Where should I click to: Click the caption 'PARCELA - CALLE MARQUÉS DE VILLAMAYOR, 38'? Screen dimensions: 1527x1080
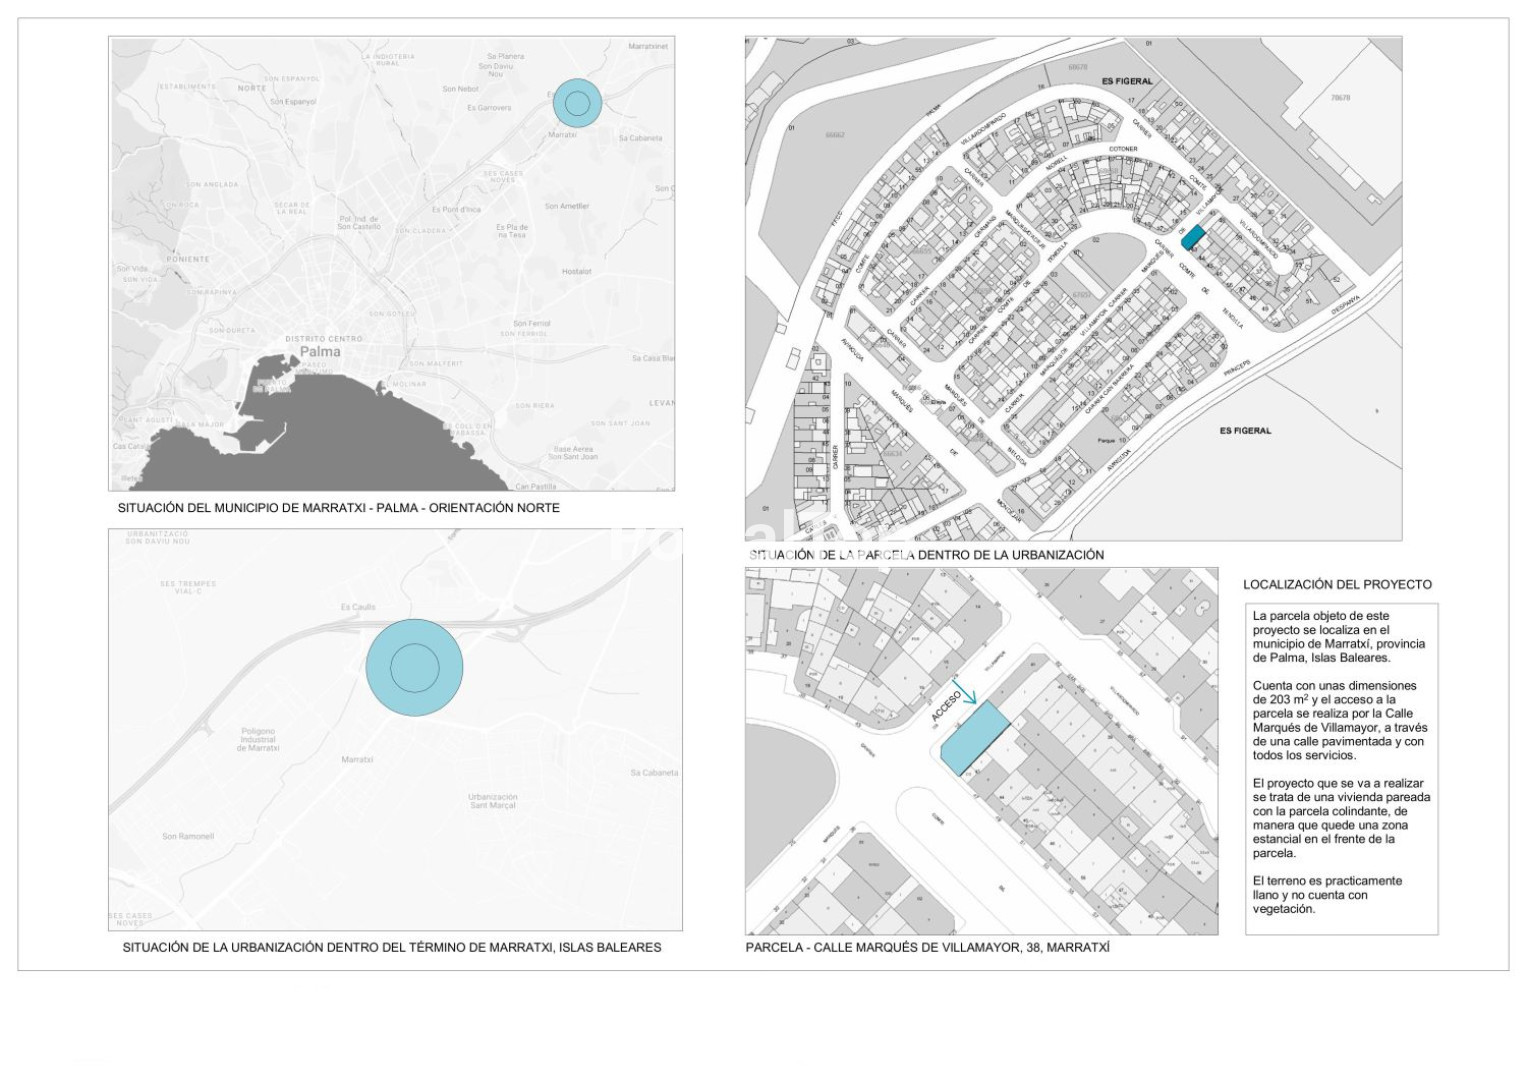pyautogui.click(x=927, y=947)
